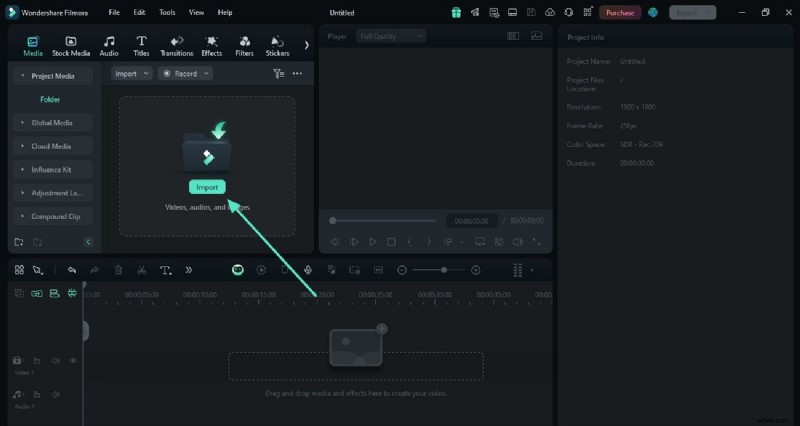Open the headset support icon
The height and width of the screenshot is (426, 800).
coord(568,13)
